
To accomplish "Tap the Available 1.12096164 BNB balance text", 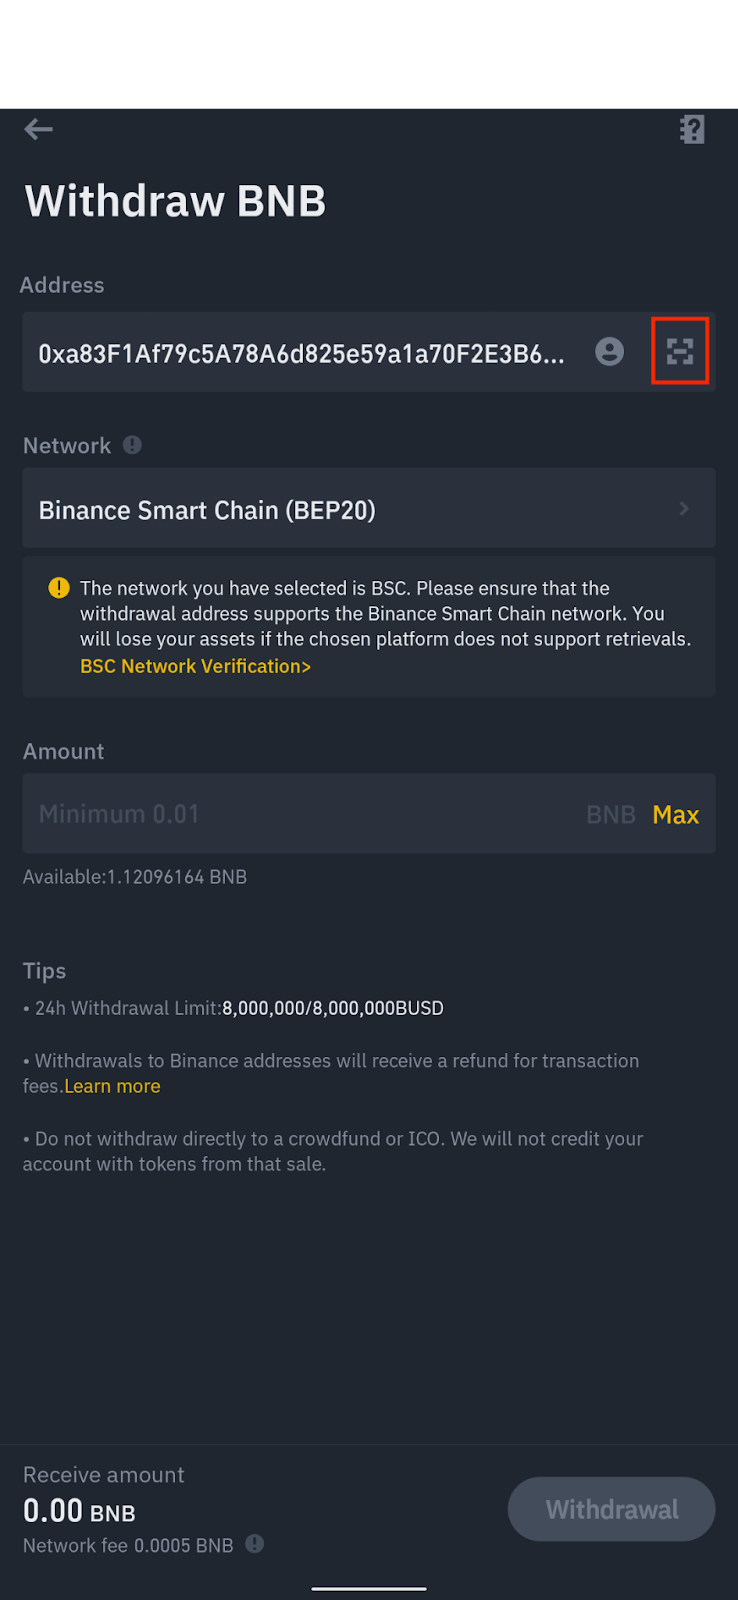I will click(x=135, y=877).
